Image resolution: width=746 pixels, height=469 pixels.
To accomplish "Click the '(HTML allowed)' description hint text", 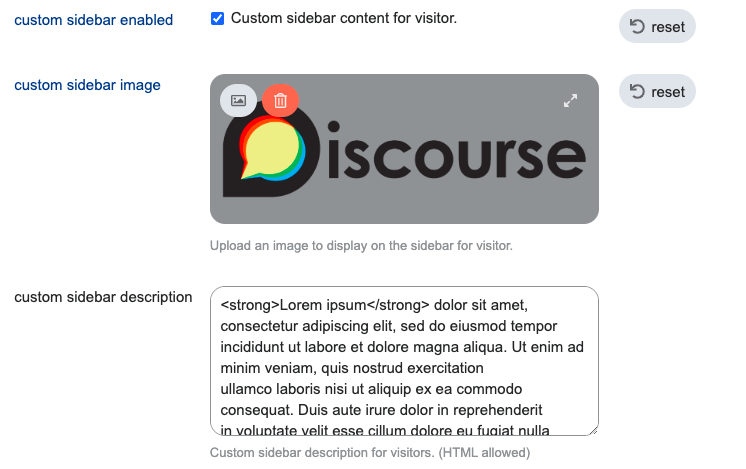I will click(484, 452).
